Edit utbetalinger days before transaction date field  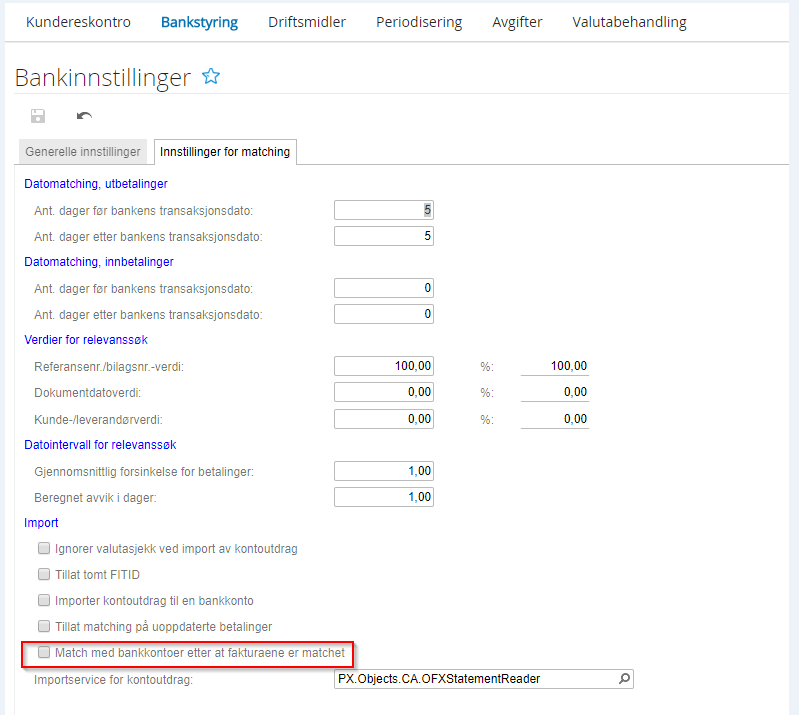[384, 210]
